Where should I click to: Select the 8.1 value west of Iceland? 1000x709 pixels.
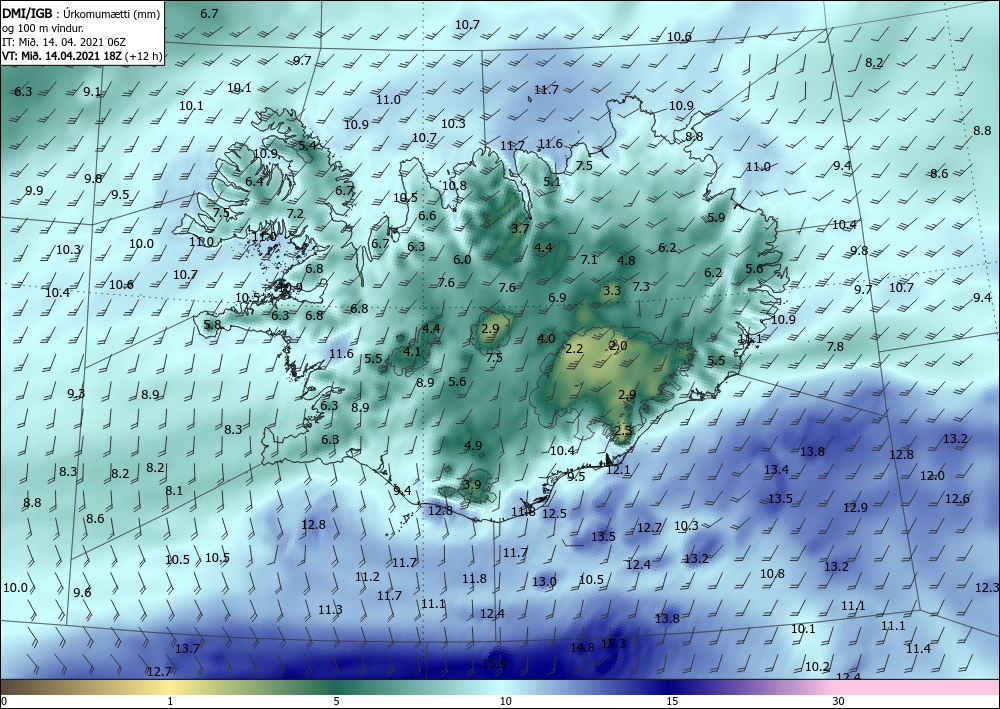pos(174,491)
